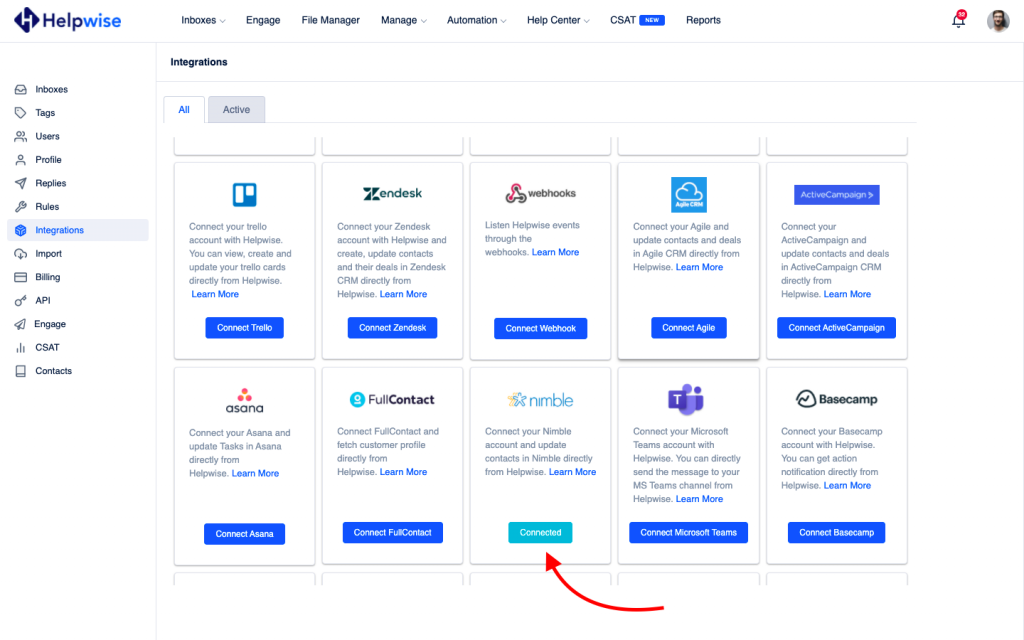Switch to the Active tab
Image resolution: width=1024 pixels, height=640 pixels.
pos(236,110)
